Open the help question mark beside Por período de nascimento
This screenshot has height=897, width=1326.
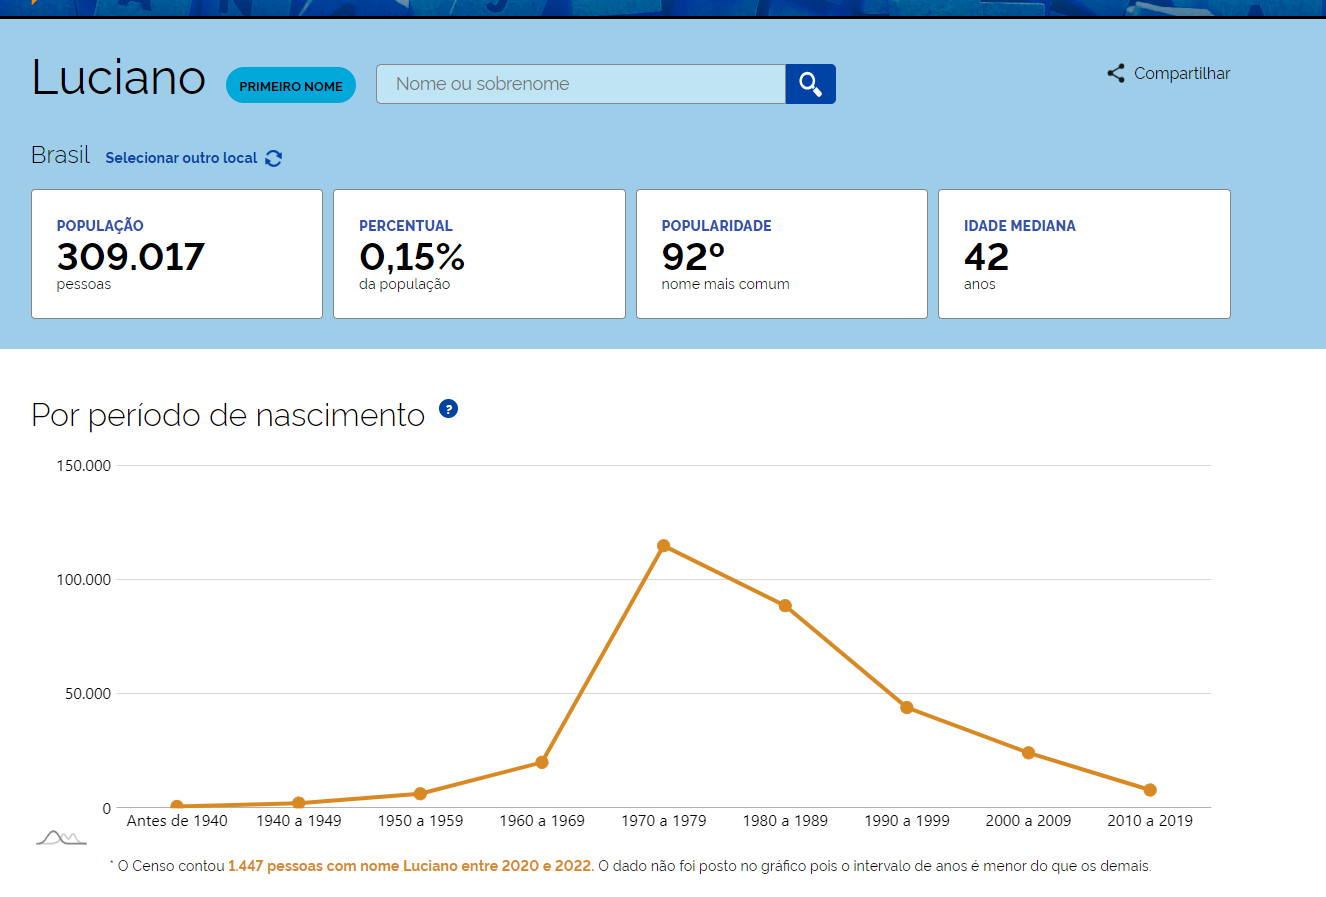coord(448,409)
